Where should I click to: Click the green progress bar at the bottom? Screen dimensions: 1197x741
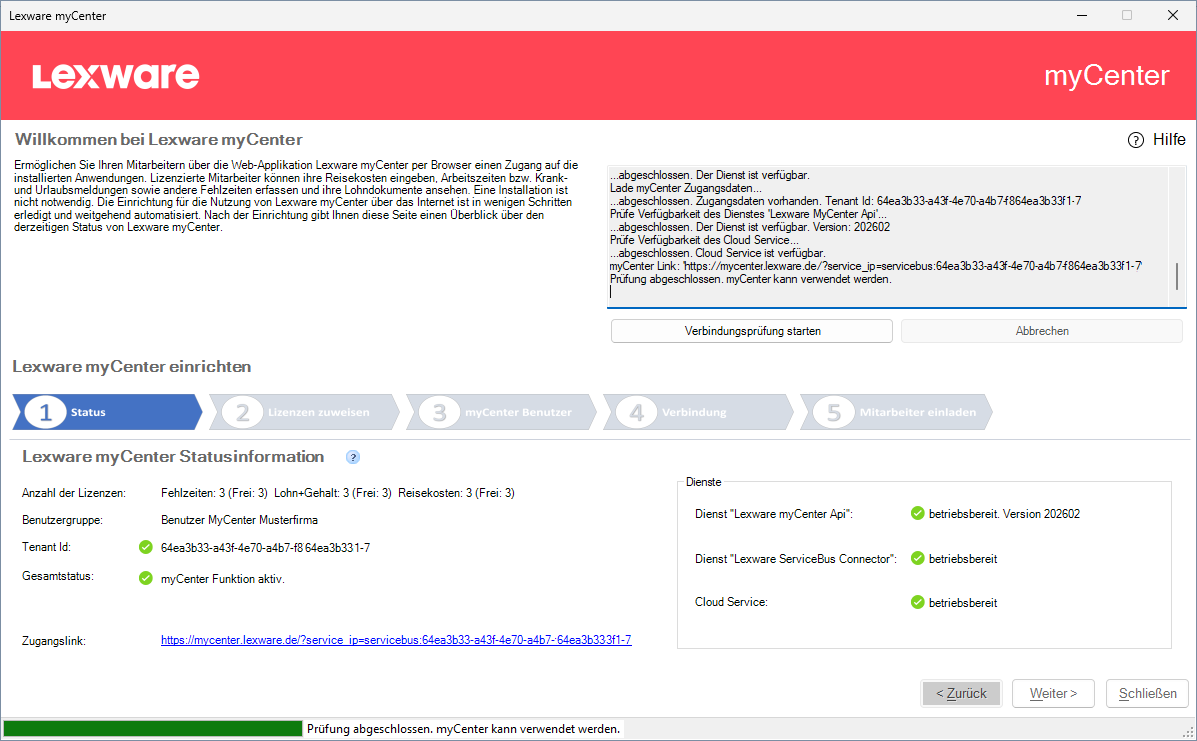point(152,729)
